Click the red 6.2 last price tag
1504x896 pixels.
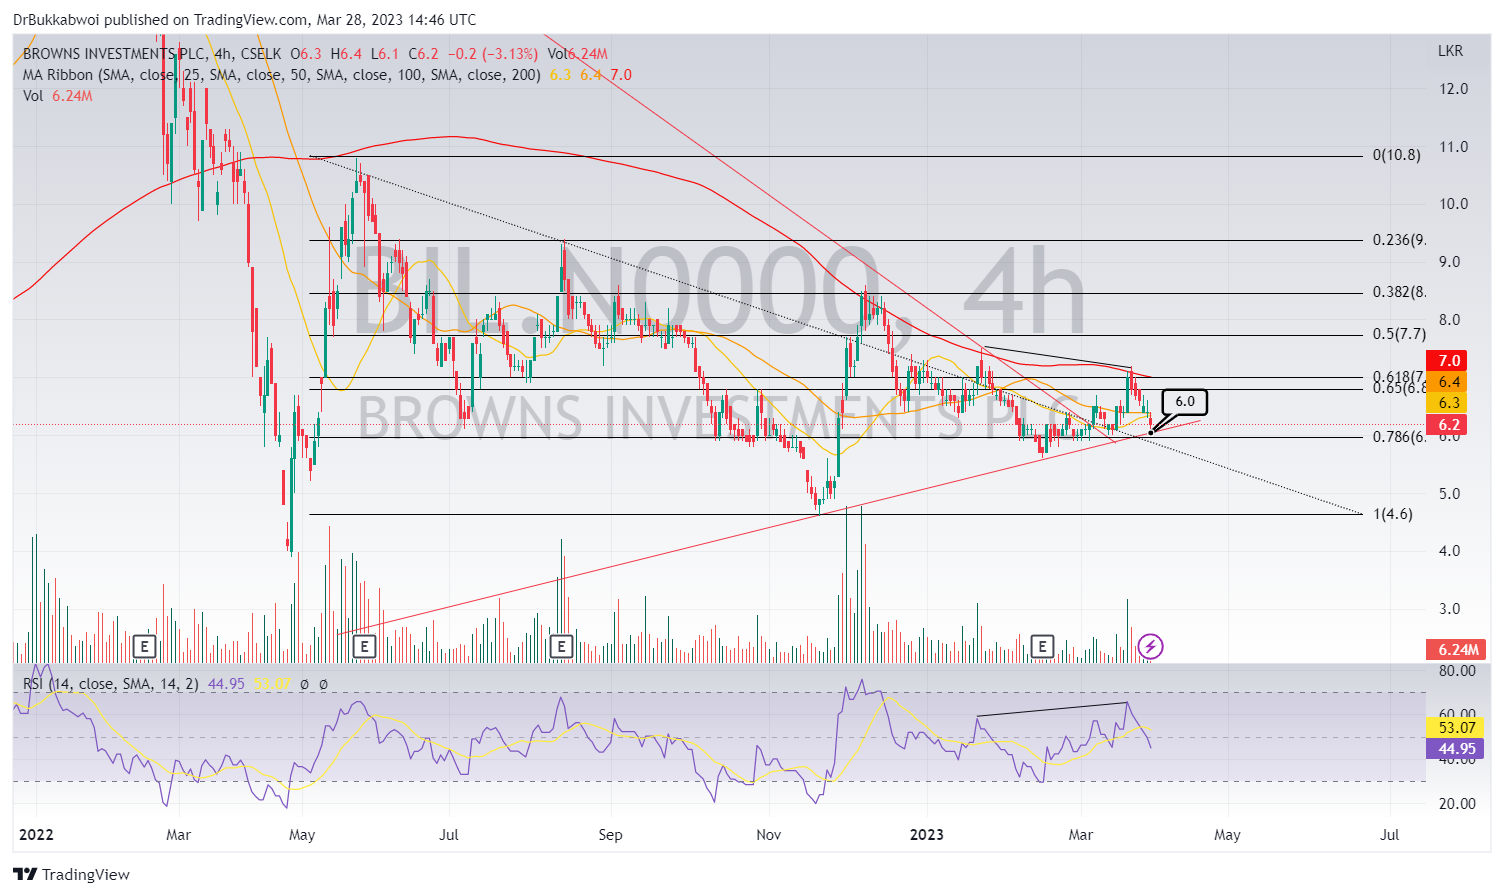(x=1449, y=425)
